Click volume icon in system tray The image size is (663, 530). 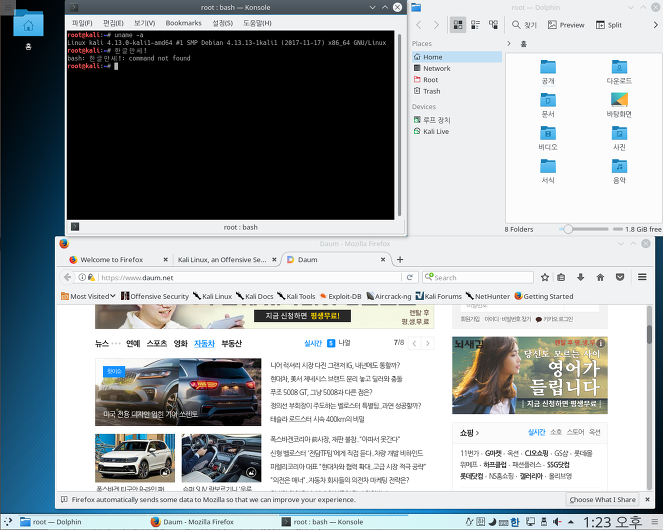tap(557, 522)
